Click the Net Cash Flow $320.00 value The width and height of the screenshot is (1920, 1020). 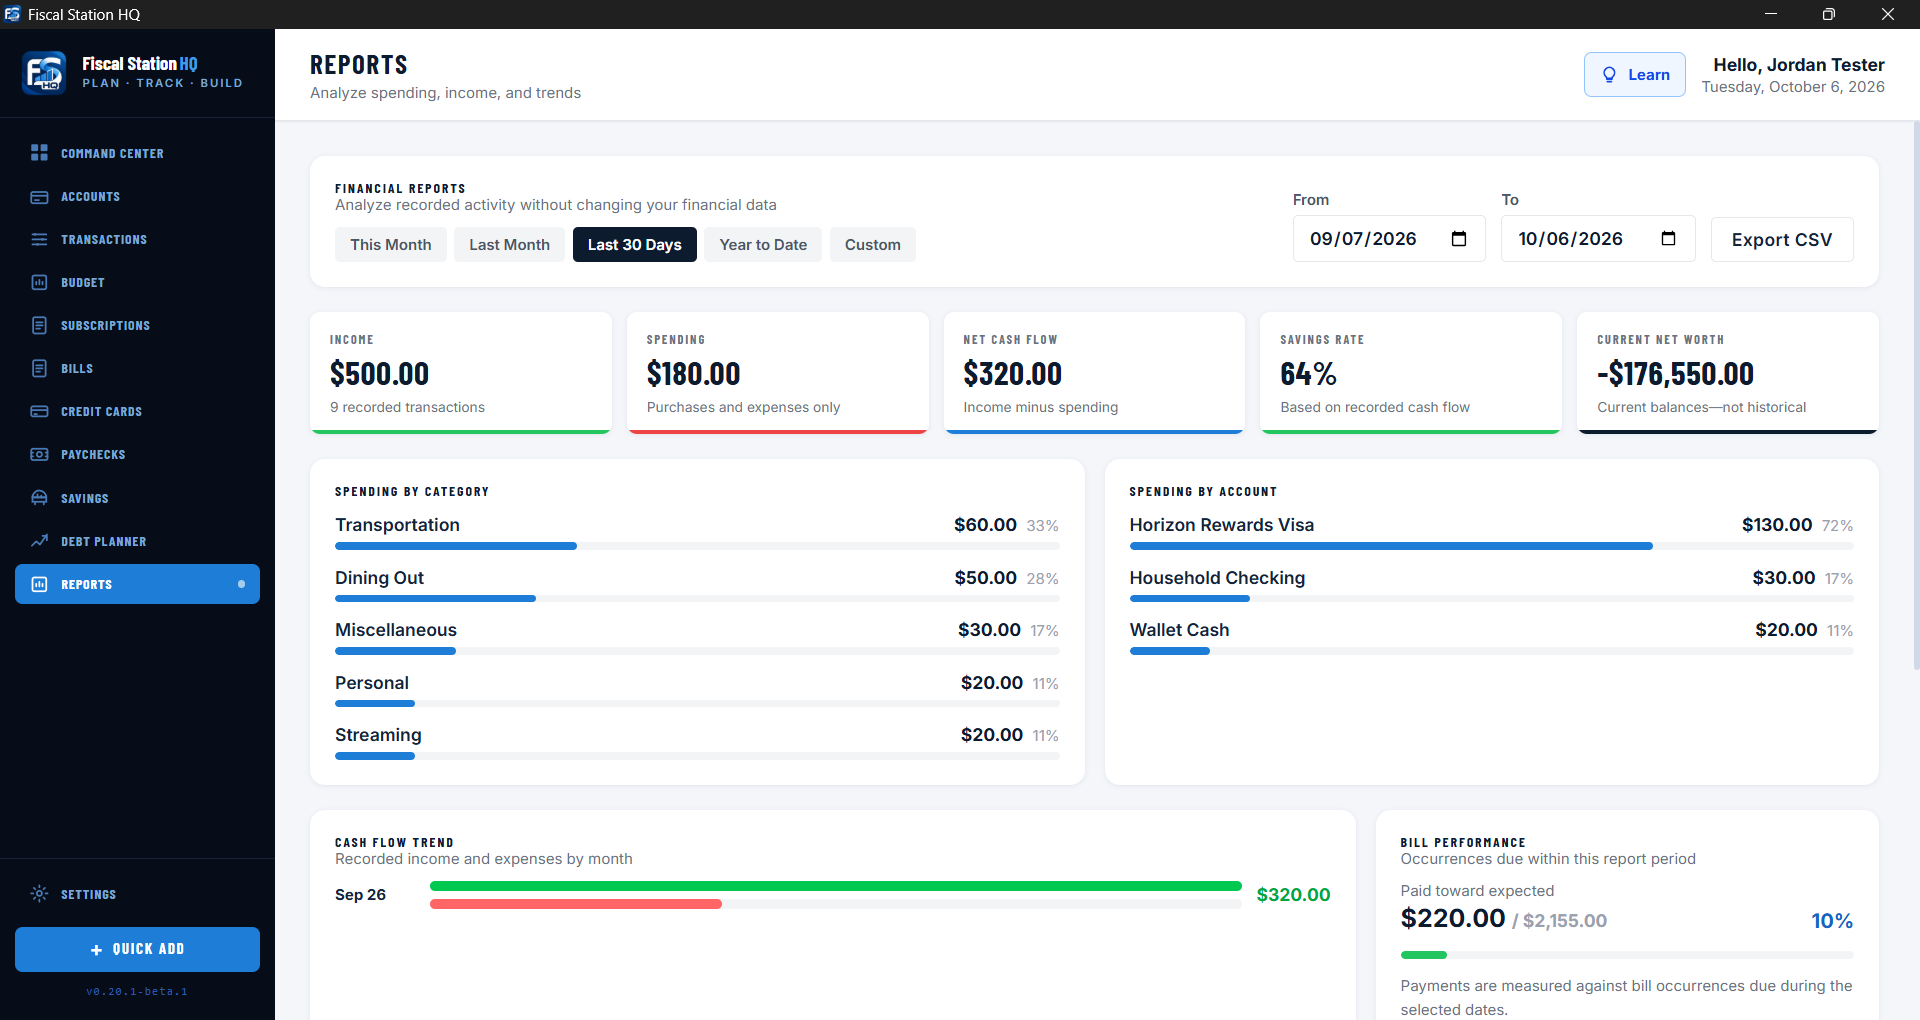(x=1013, y=374)
